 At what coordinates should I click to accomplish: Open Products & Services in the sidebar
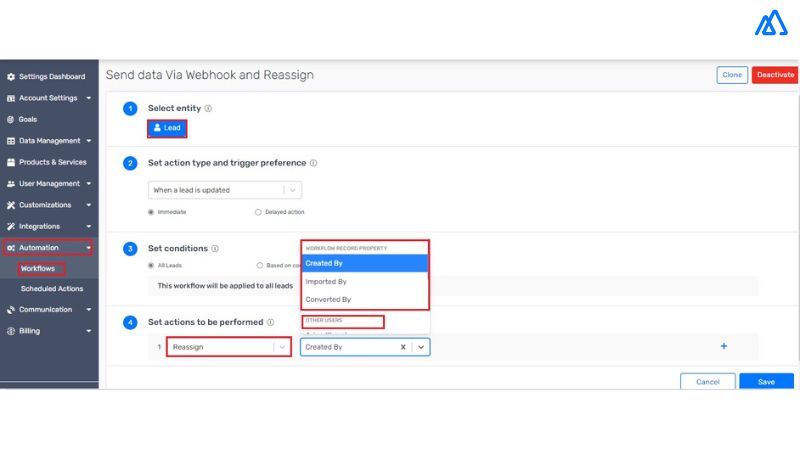coord(53,162)
